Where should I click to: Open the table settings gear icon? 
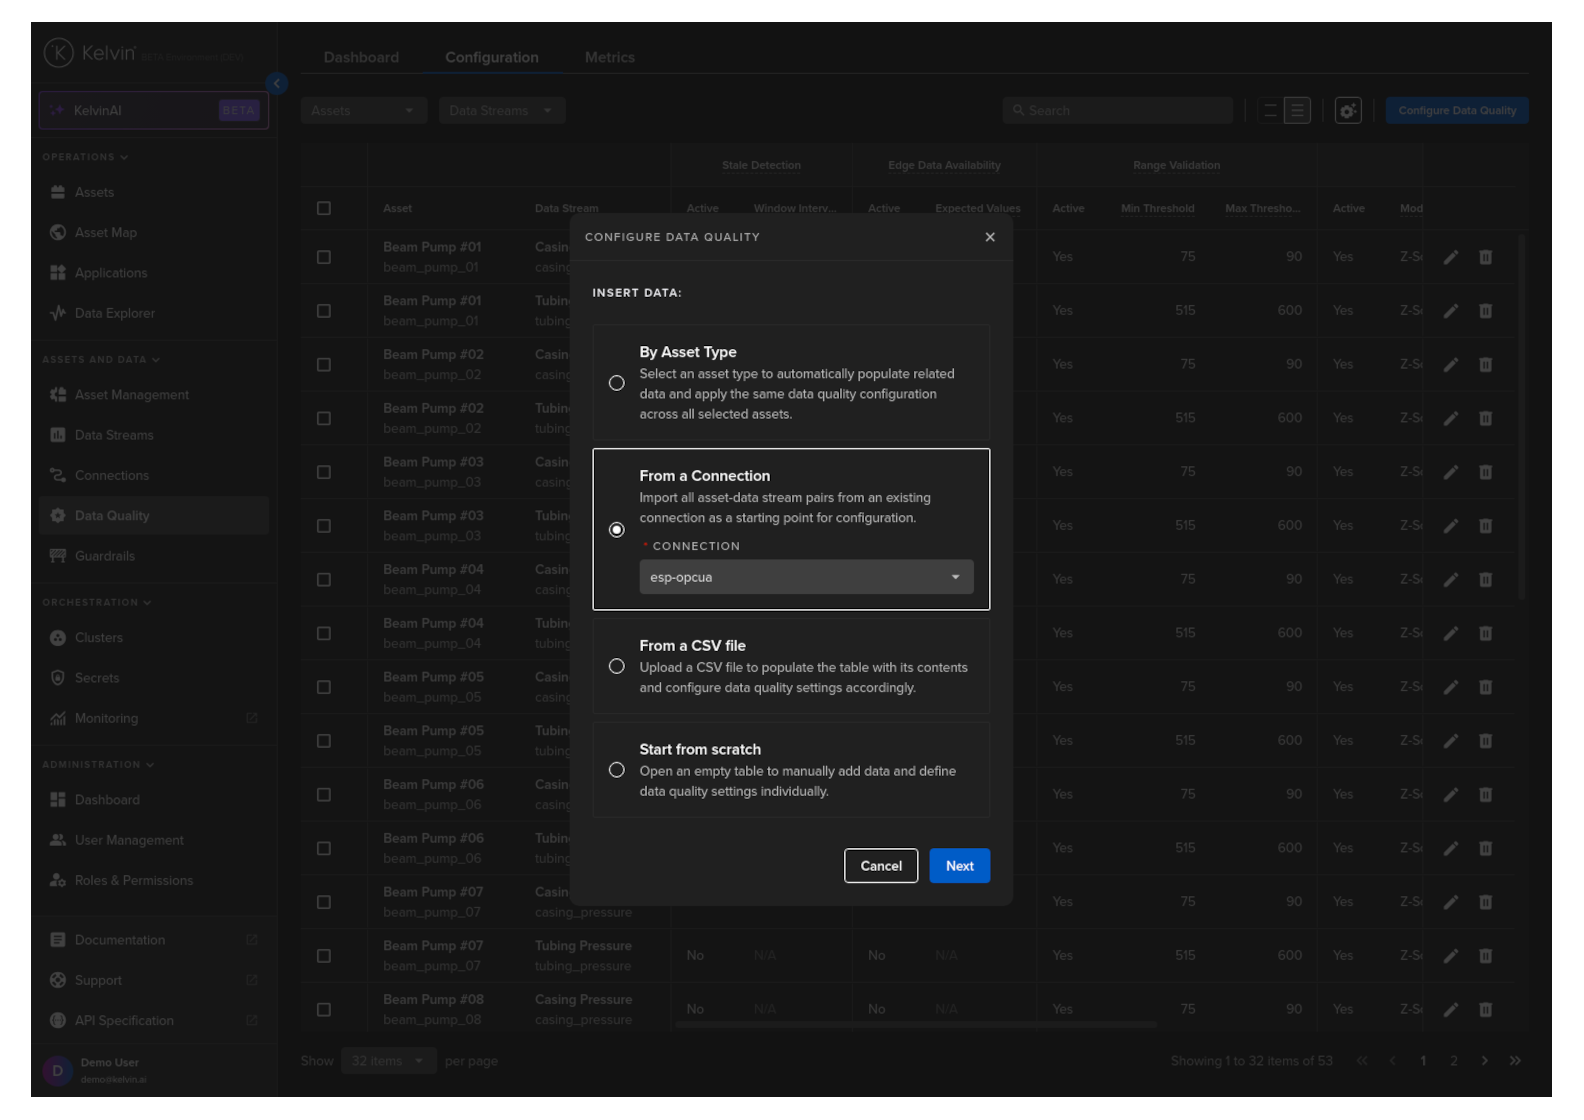pyautogui.click(x=1347, y=111)
